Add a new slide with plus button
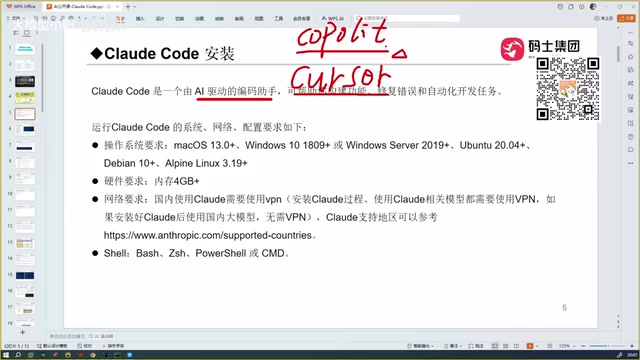This screenshot has height=360, width=640. tap(22, 333)
